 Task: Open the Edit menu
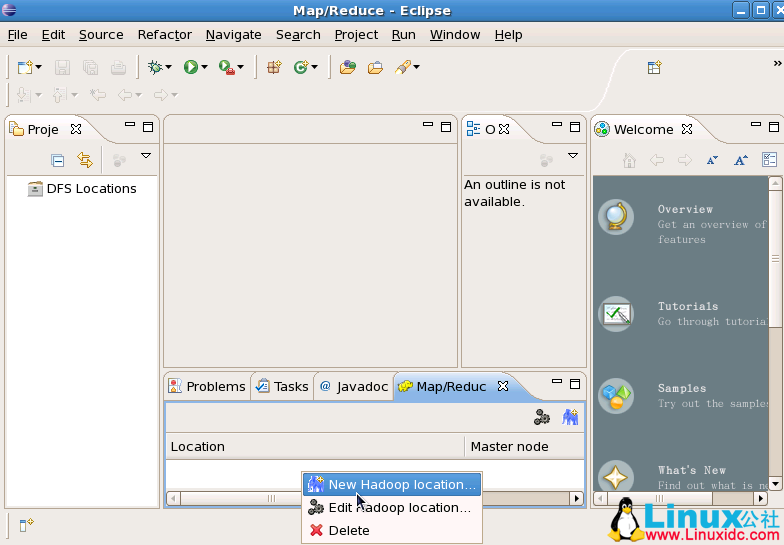[x=53, y=34]
